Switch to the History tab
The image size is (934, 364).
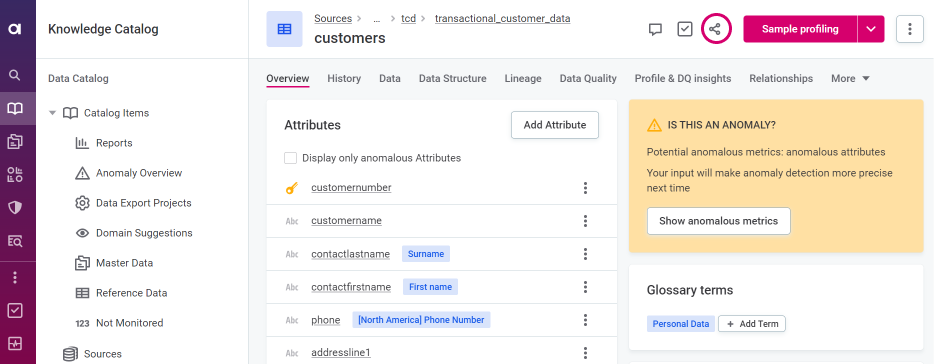click(344, 79)
